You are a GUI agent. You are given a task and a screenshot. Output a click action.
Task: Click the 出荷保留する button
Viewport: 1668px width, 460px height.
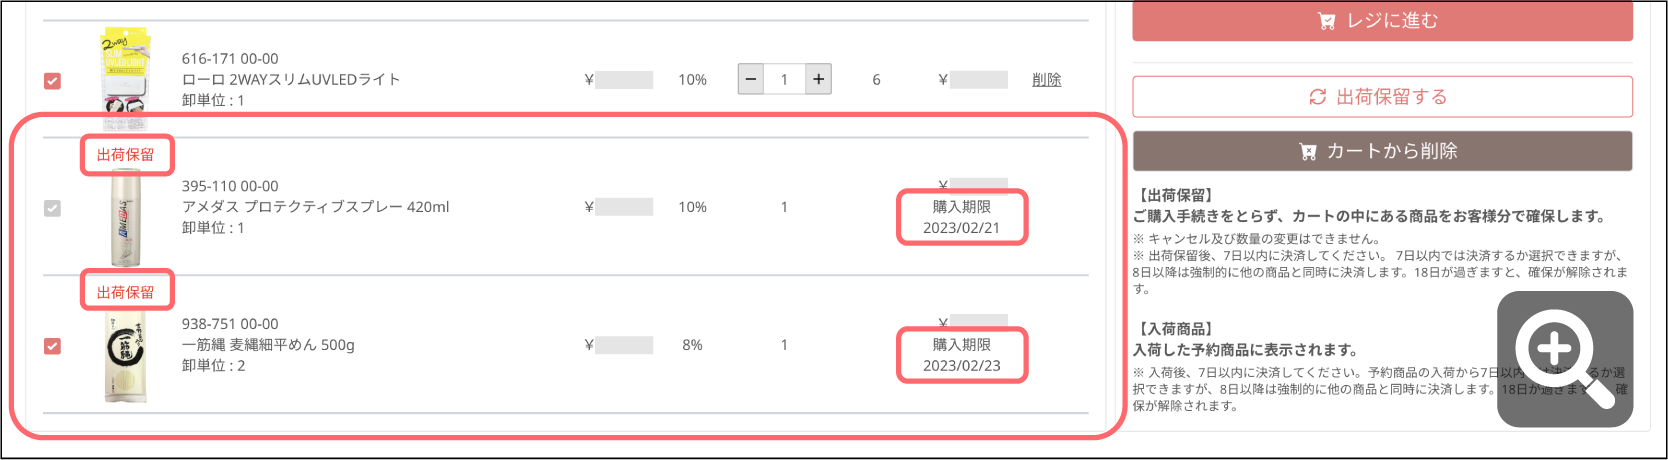[x=1382, y=97]
